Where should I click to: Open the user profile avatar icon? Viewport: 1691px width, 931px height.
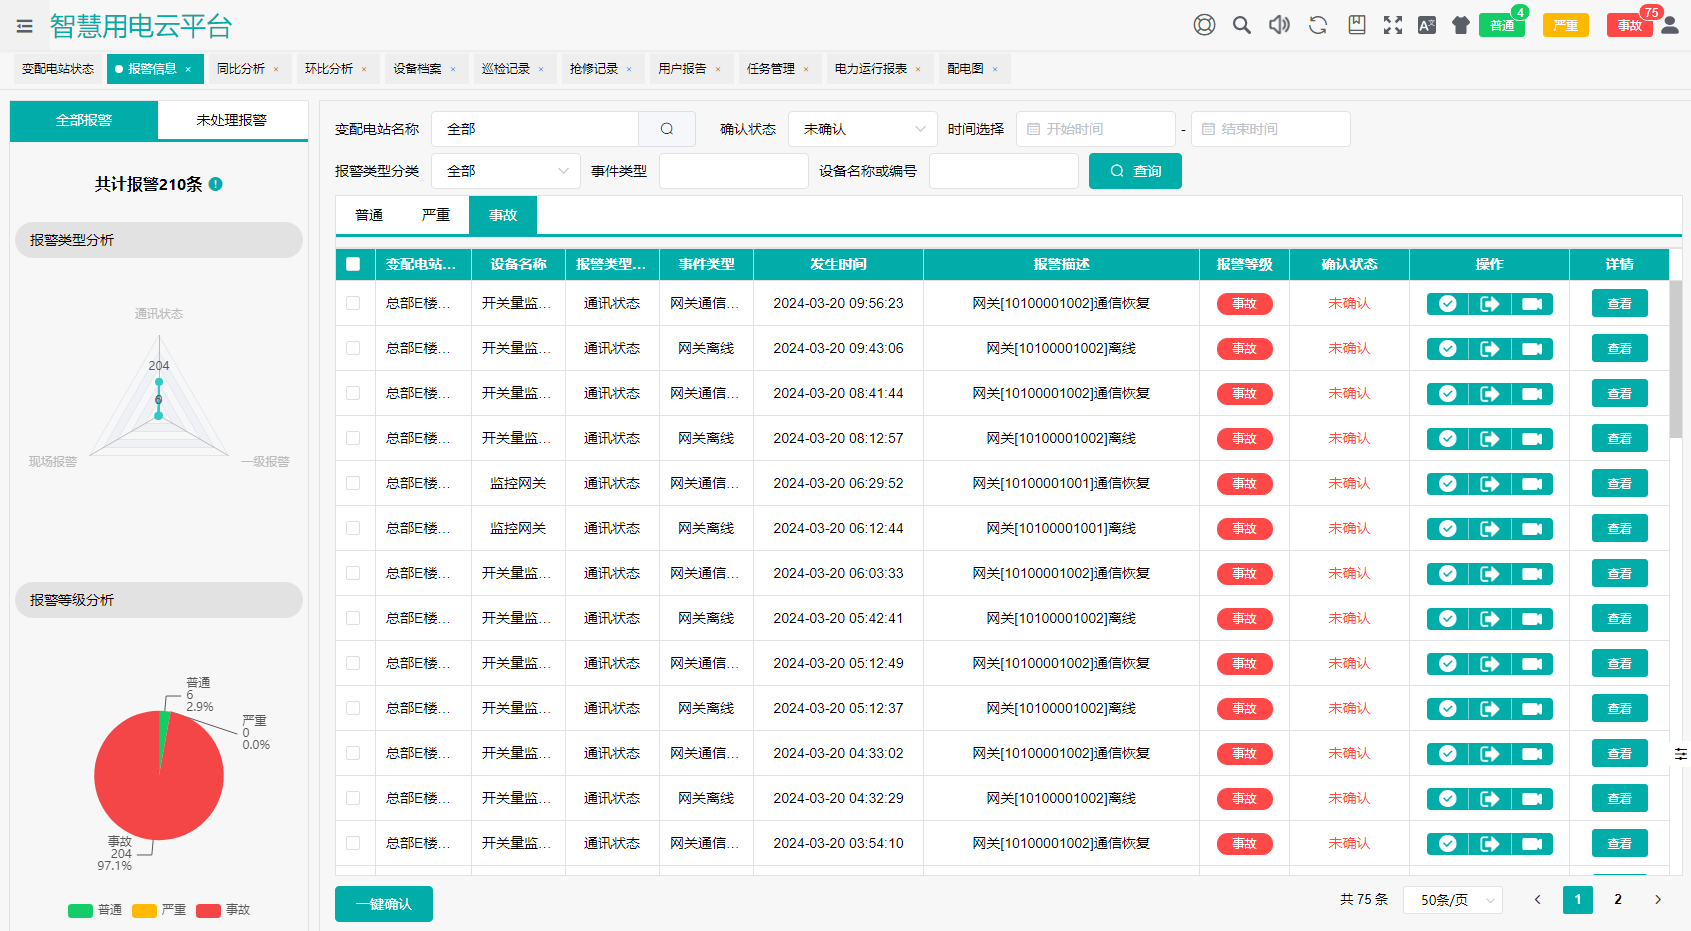(1670, 25)
